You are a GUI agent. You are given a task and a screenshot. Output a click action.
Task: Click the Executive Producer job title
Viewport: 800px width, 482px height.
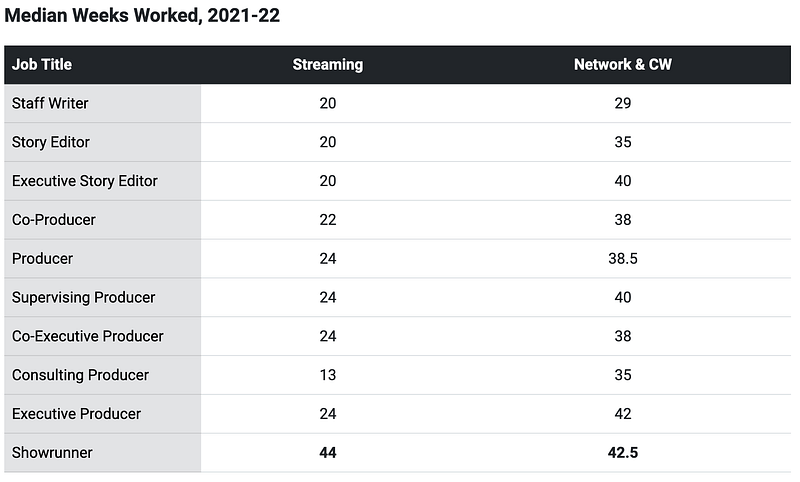(x=76, y=414)
